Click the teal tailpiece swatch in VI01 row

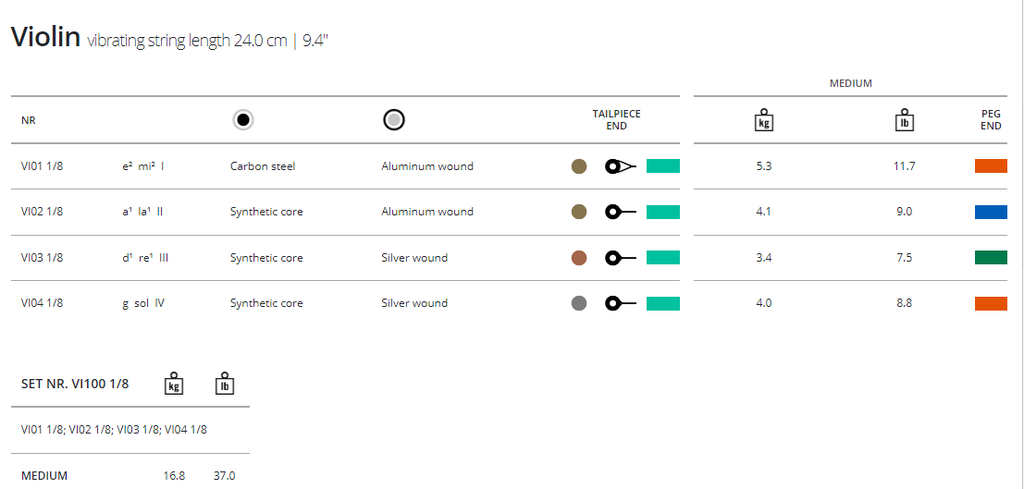(x=663, y=166)
